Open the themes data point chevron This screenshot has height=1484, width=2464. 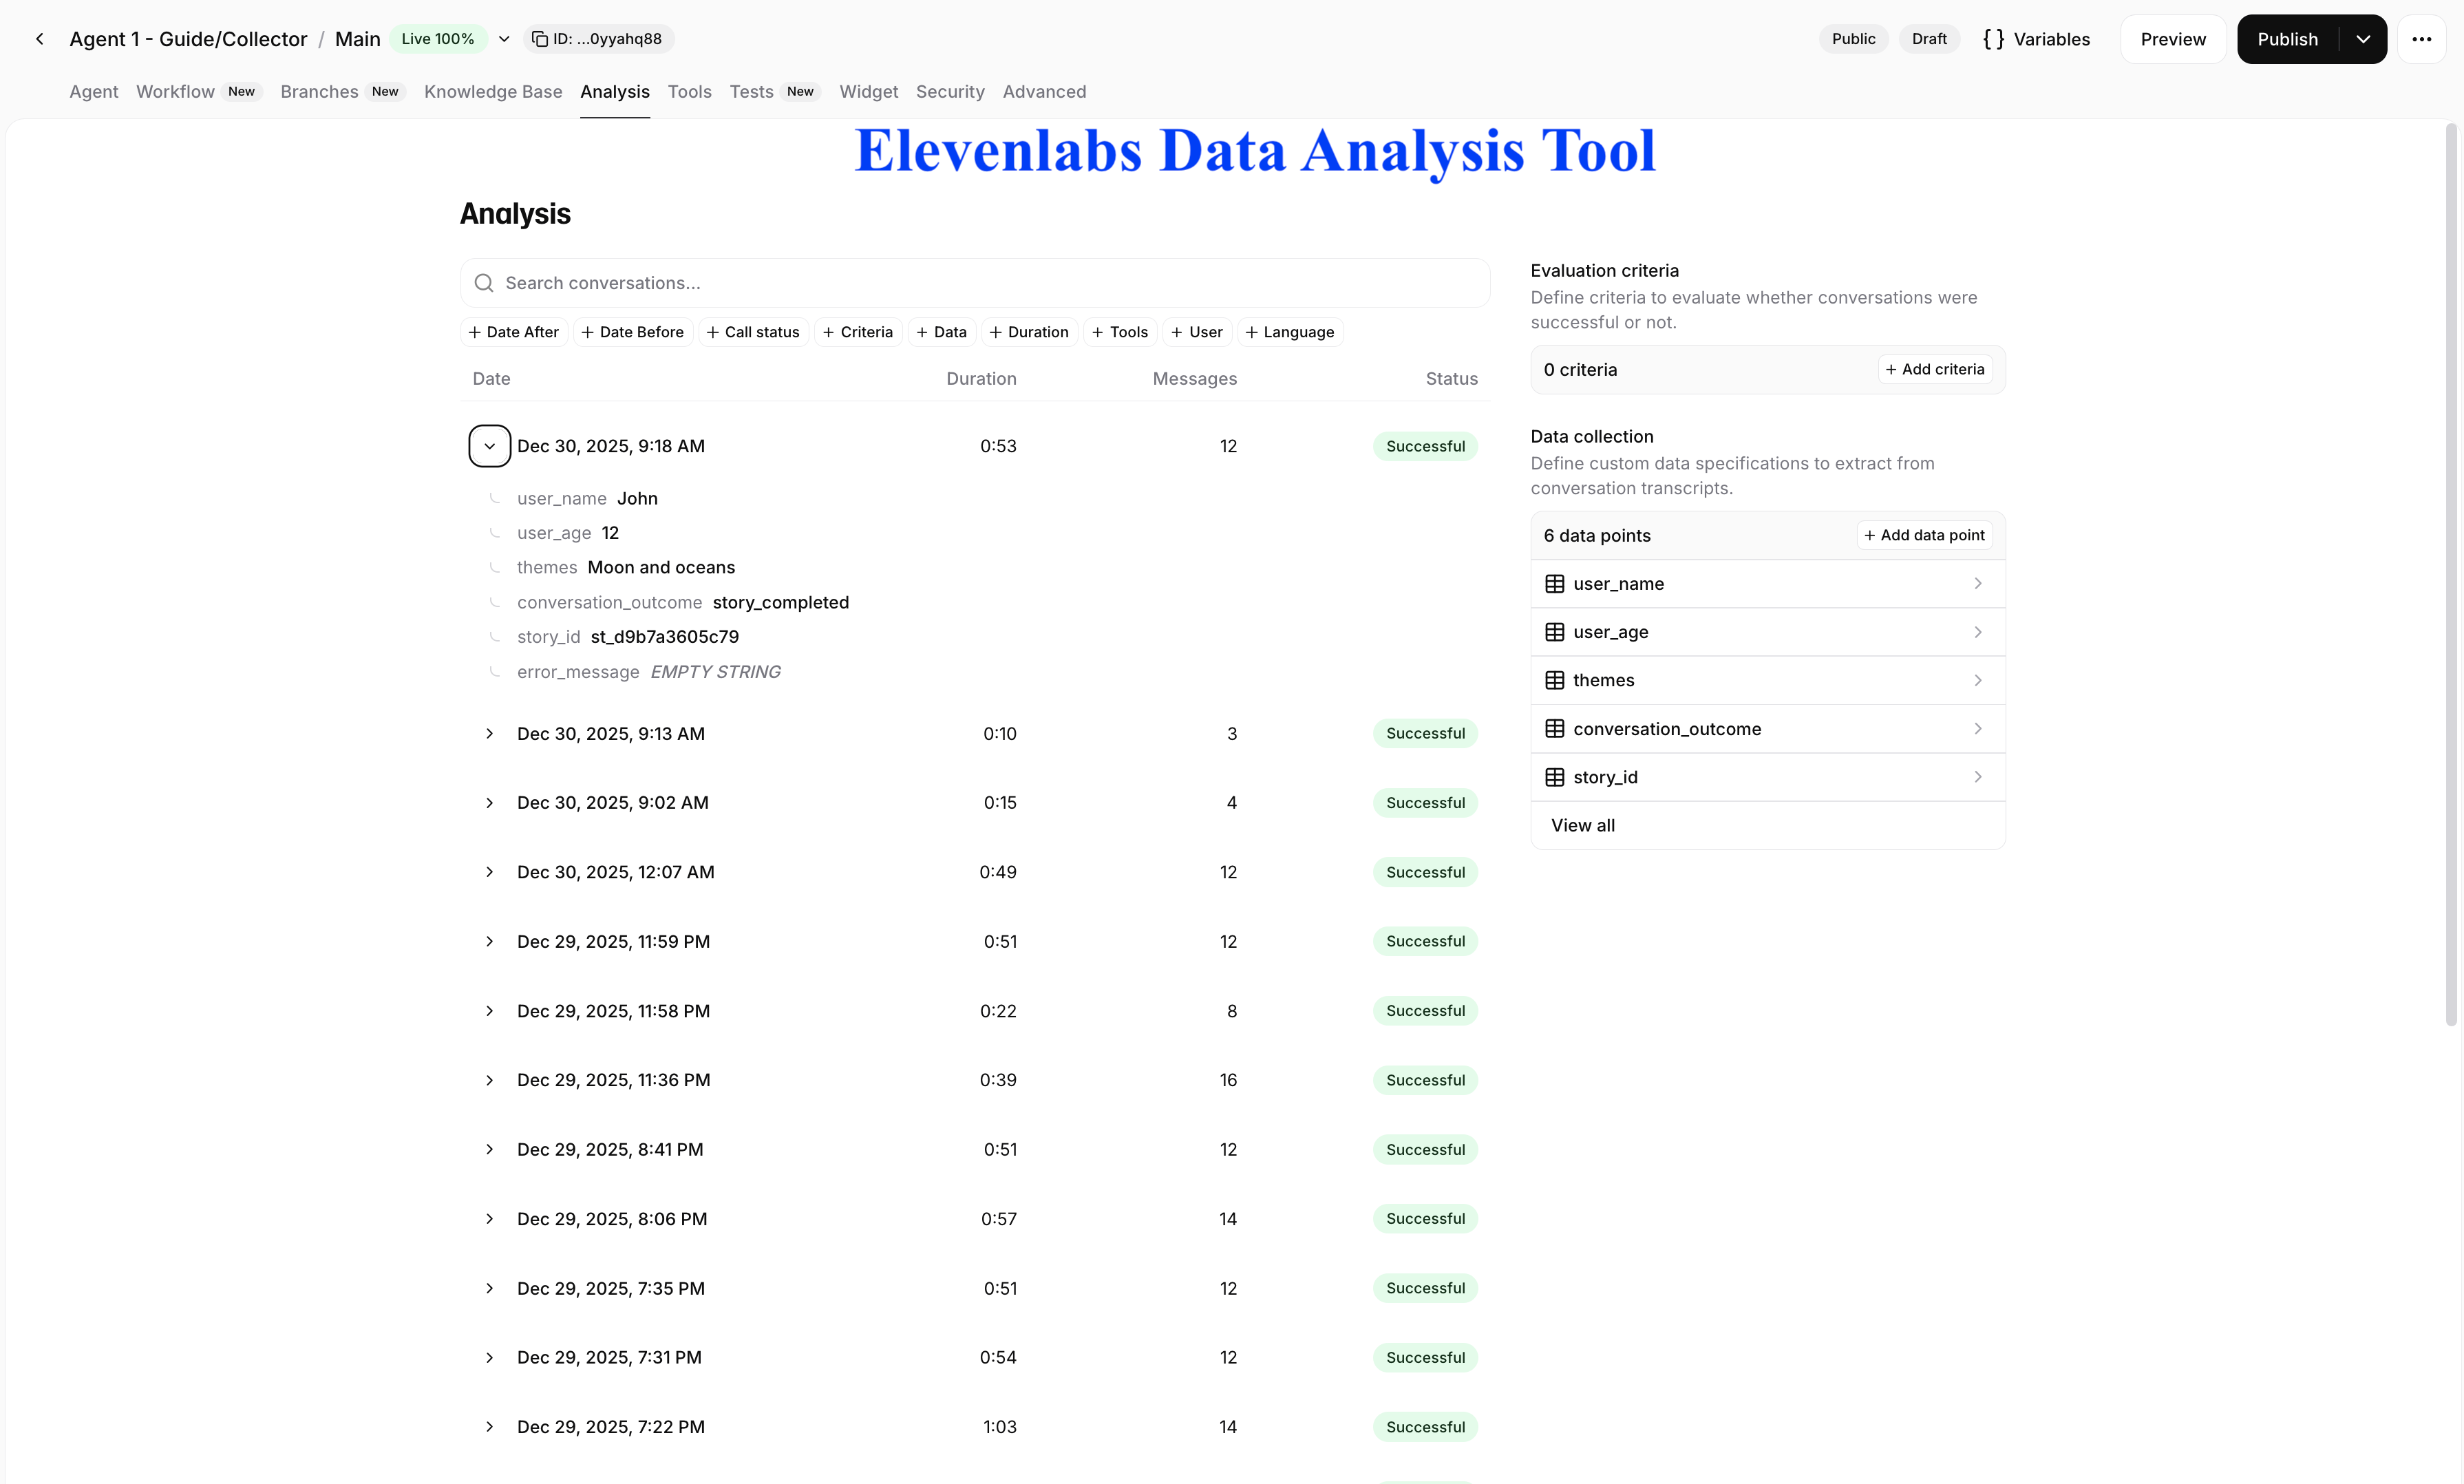click(x=1977, y=680)
